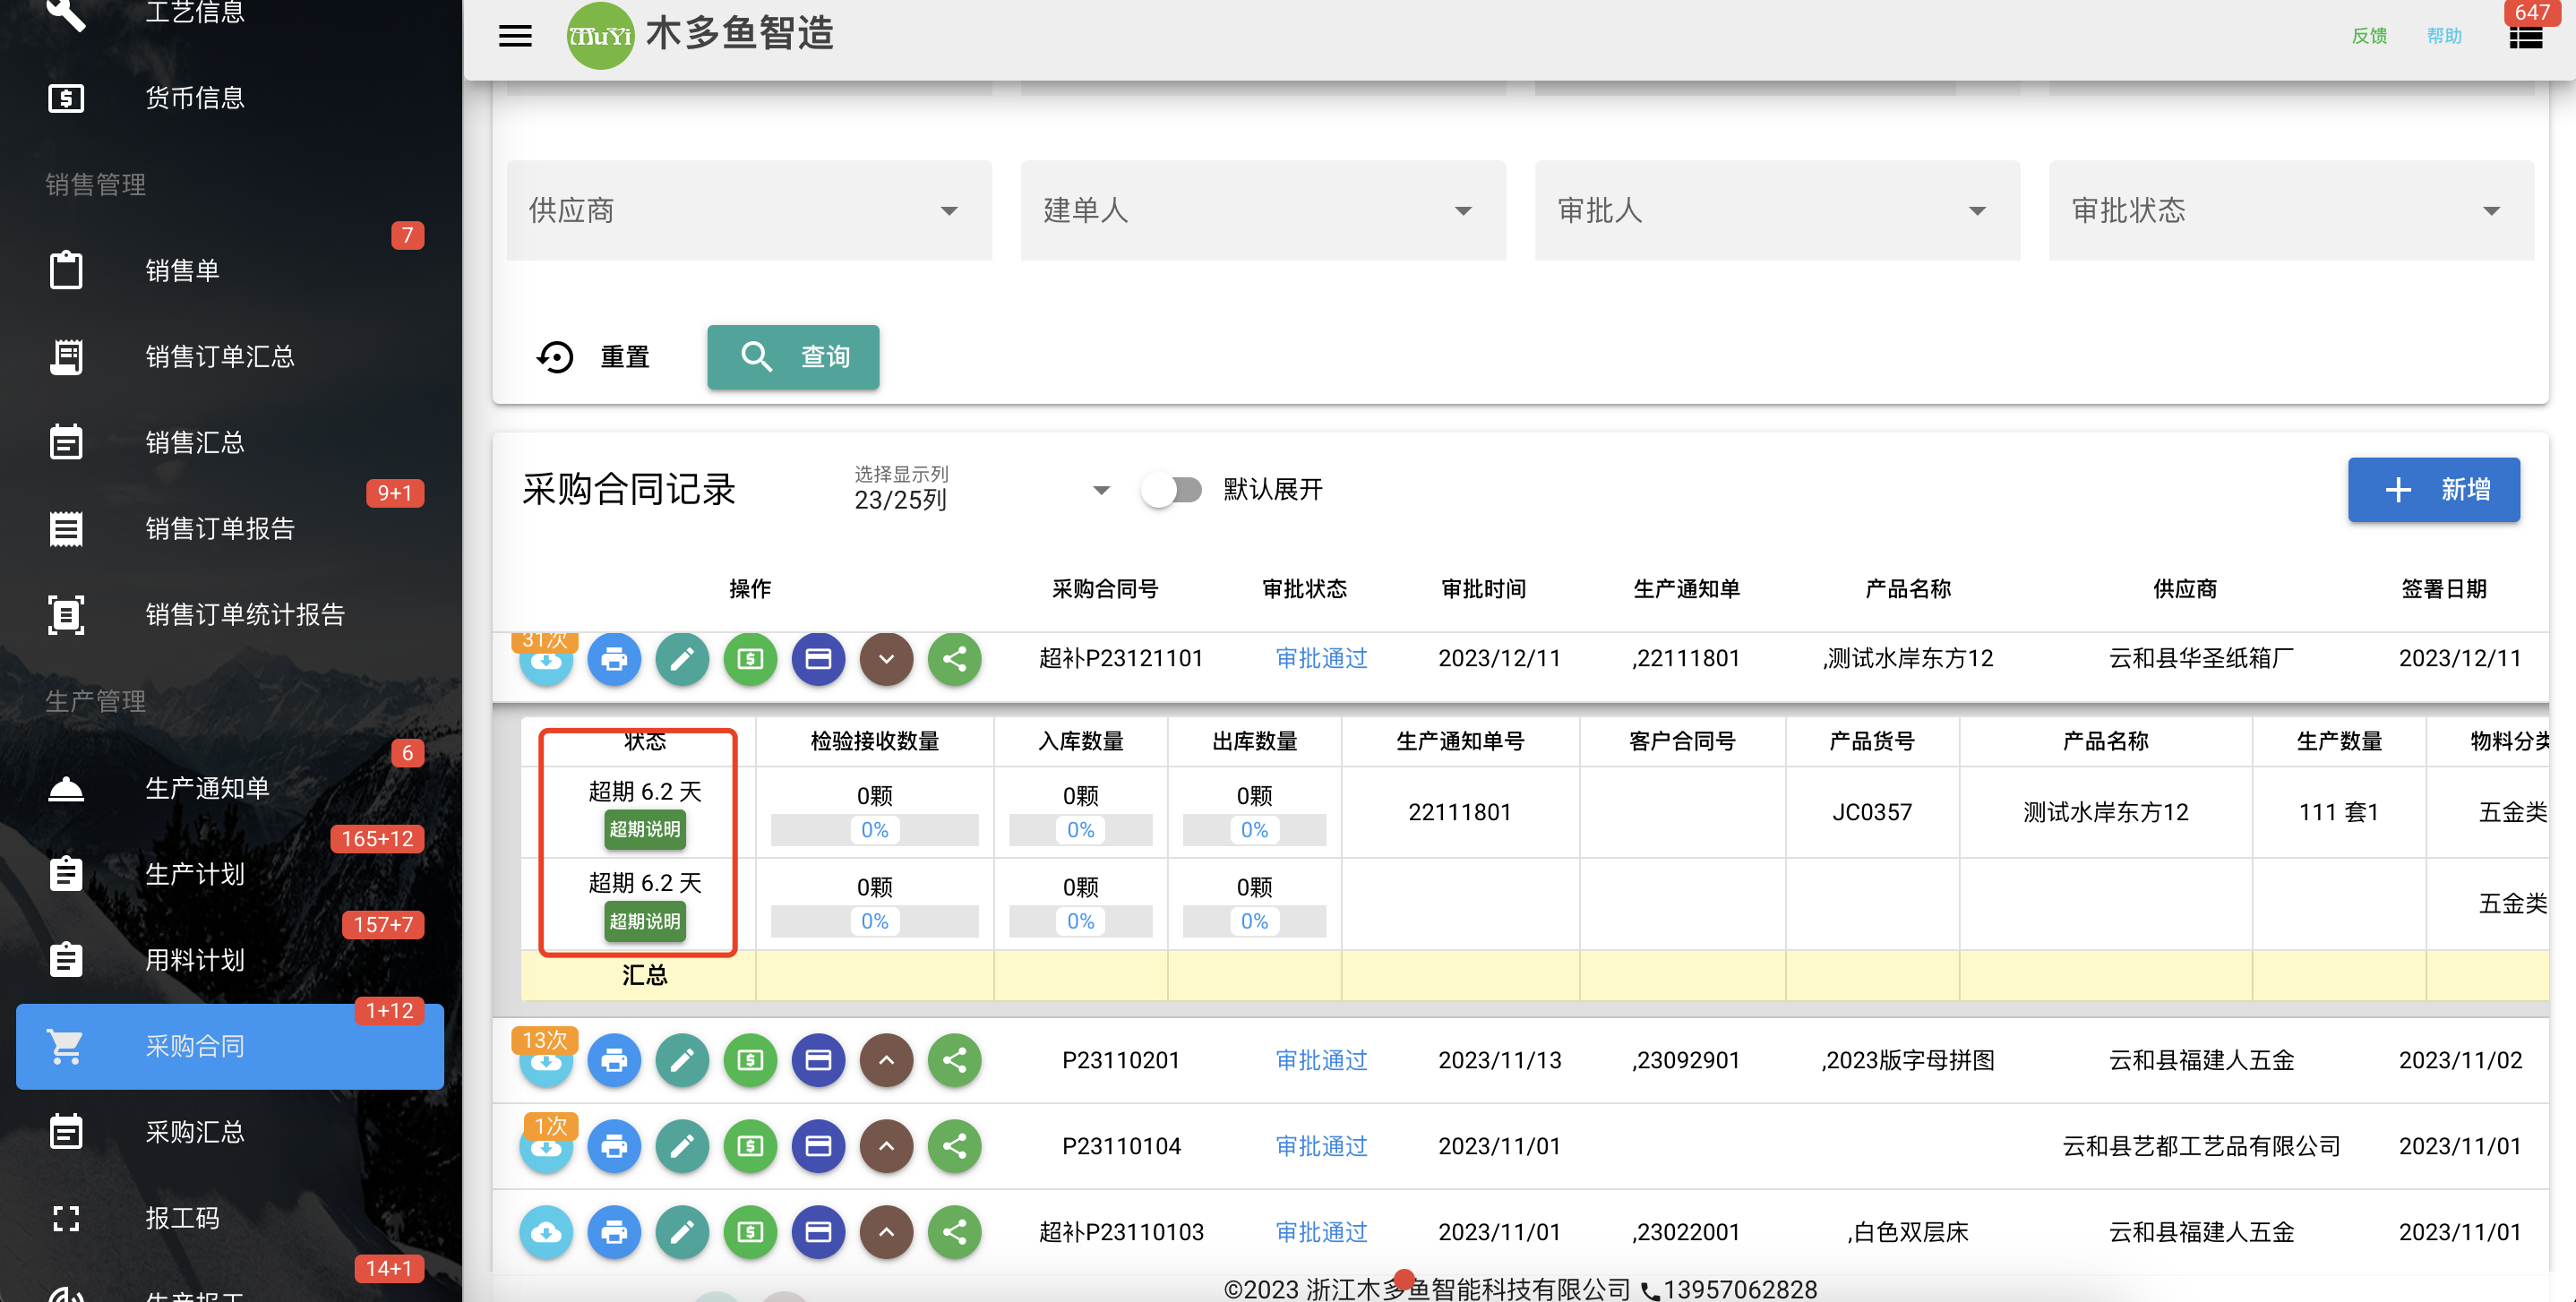Expand details of row P23110201
Screen dimensions: 2576x1302
click(x=886, y=1060)
